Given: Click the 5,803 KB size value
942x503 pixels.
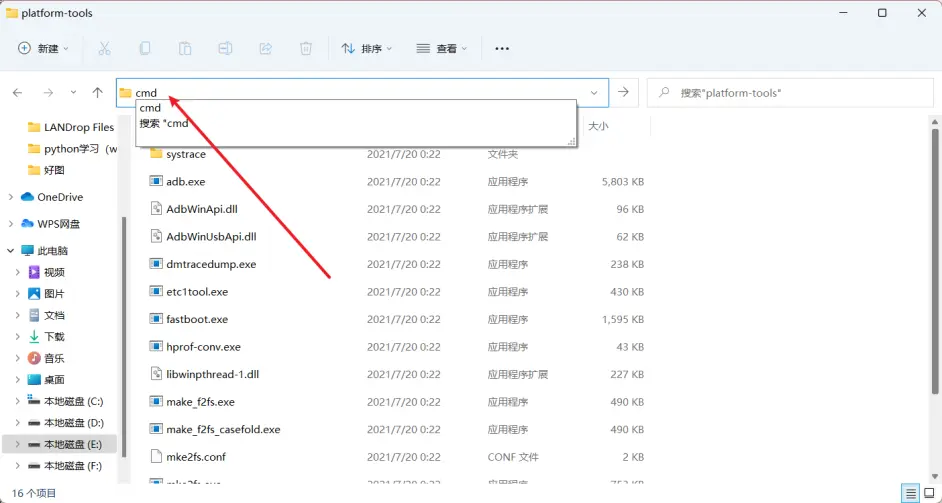Looking at the screenshot, I should [623, 181].
